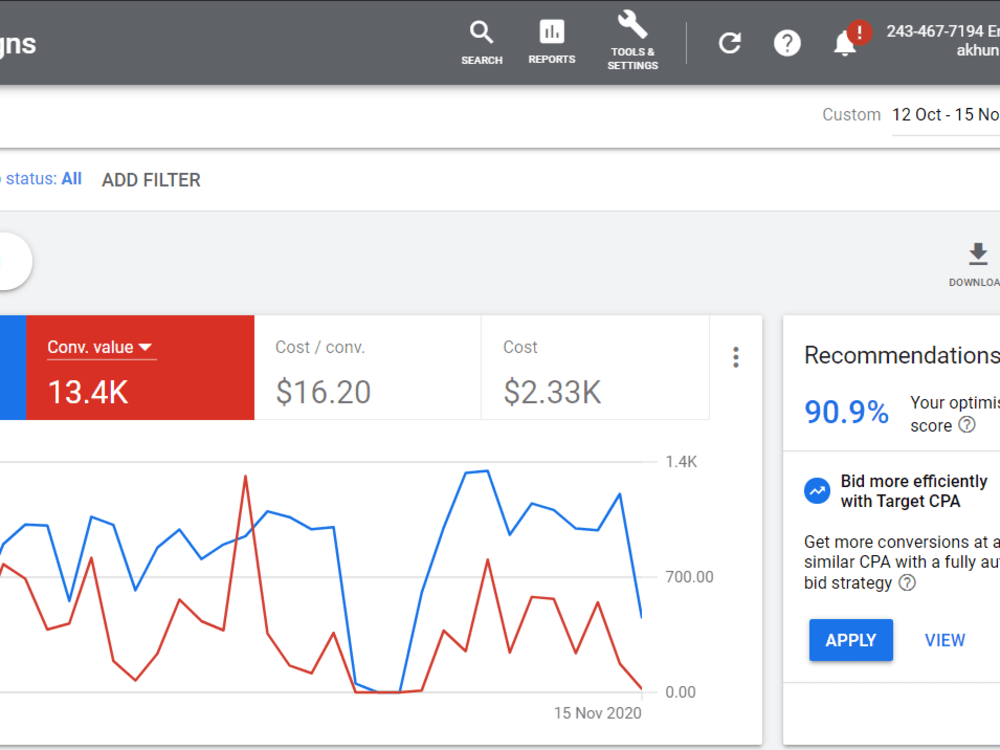Open the Help question mark icon

tap(787, 43)
